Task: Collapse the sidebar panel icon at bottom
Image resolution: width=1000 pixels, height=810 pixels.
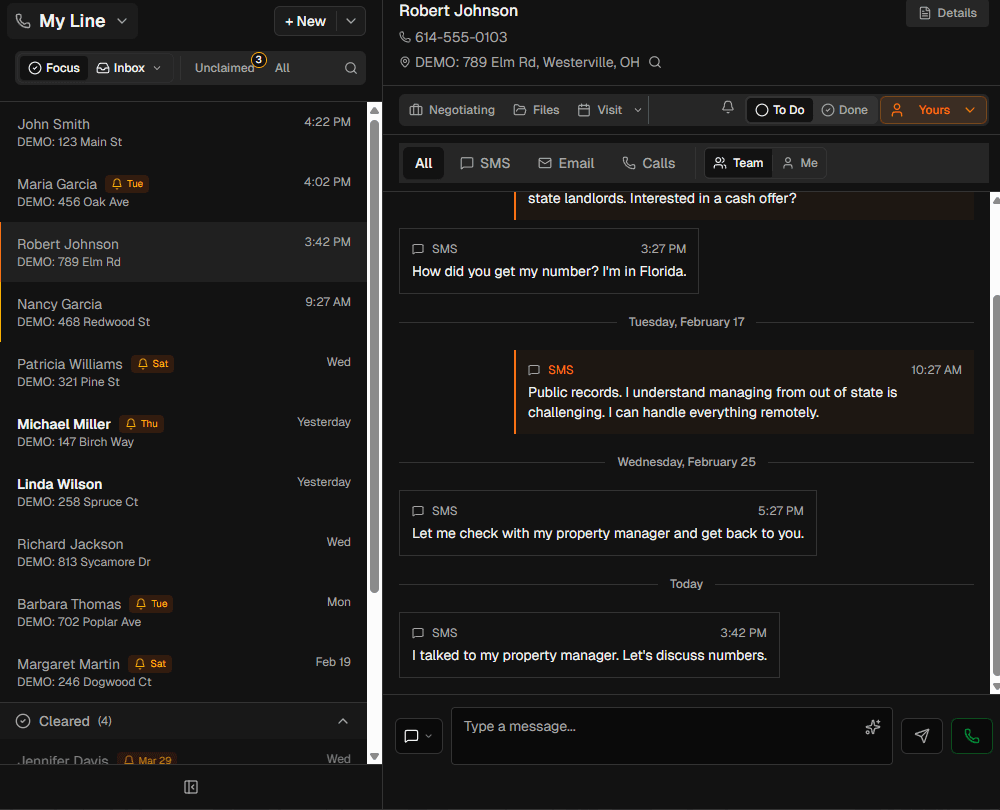Action: tap(191, 787)
